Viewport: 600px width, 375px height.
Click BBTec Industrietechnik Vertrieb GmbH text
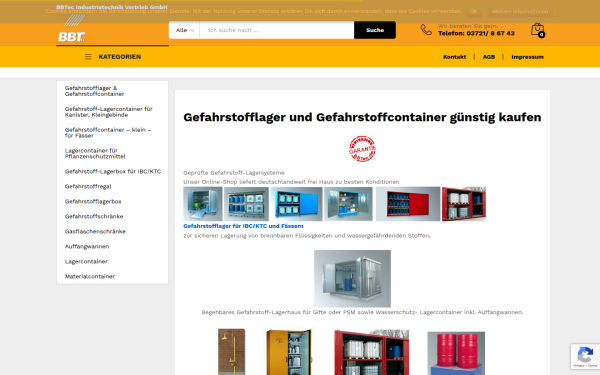pos(112,7)
